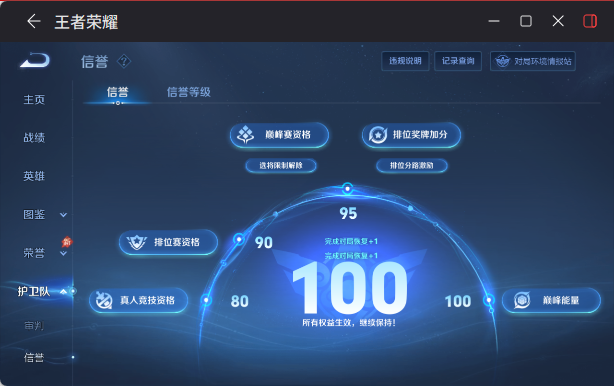Open 记录查询 button
Image resolution: width=614 pixels, height=386 pixels.
click(x=458, y=61)
